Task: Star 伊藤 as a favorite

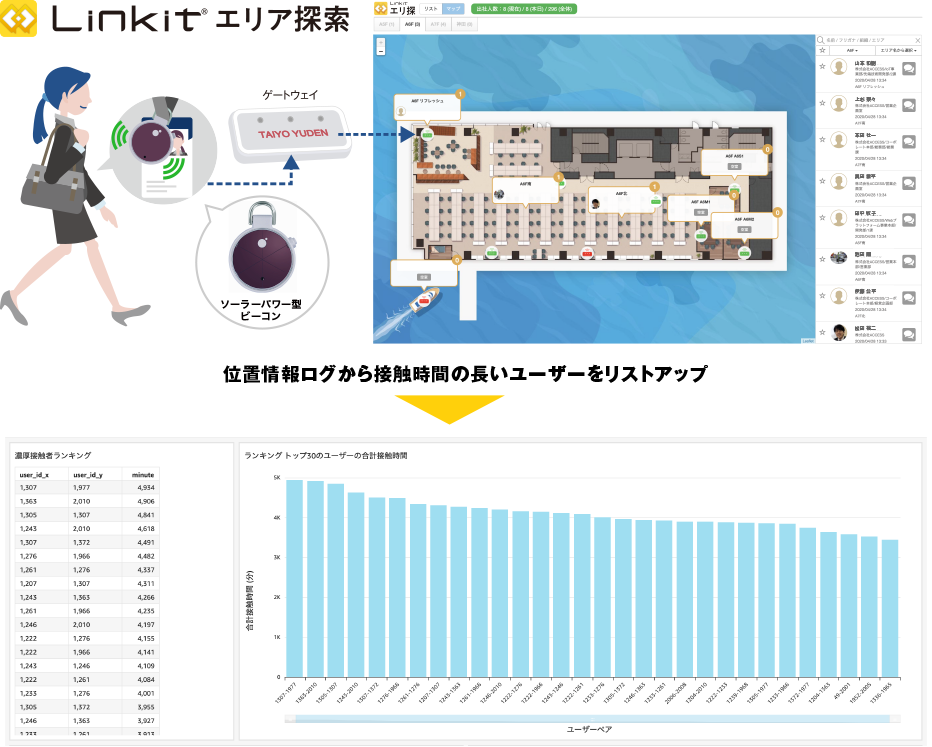Action: [823, 295]
